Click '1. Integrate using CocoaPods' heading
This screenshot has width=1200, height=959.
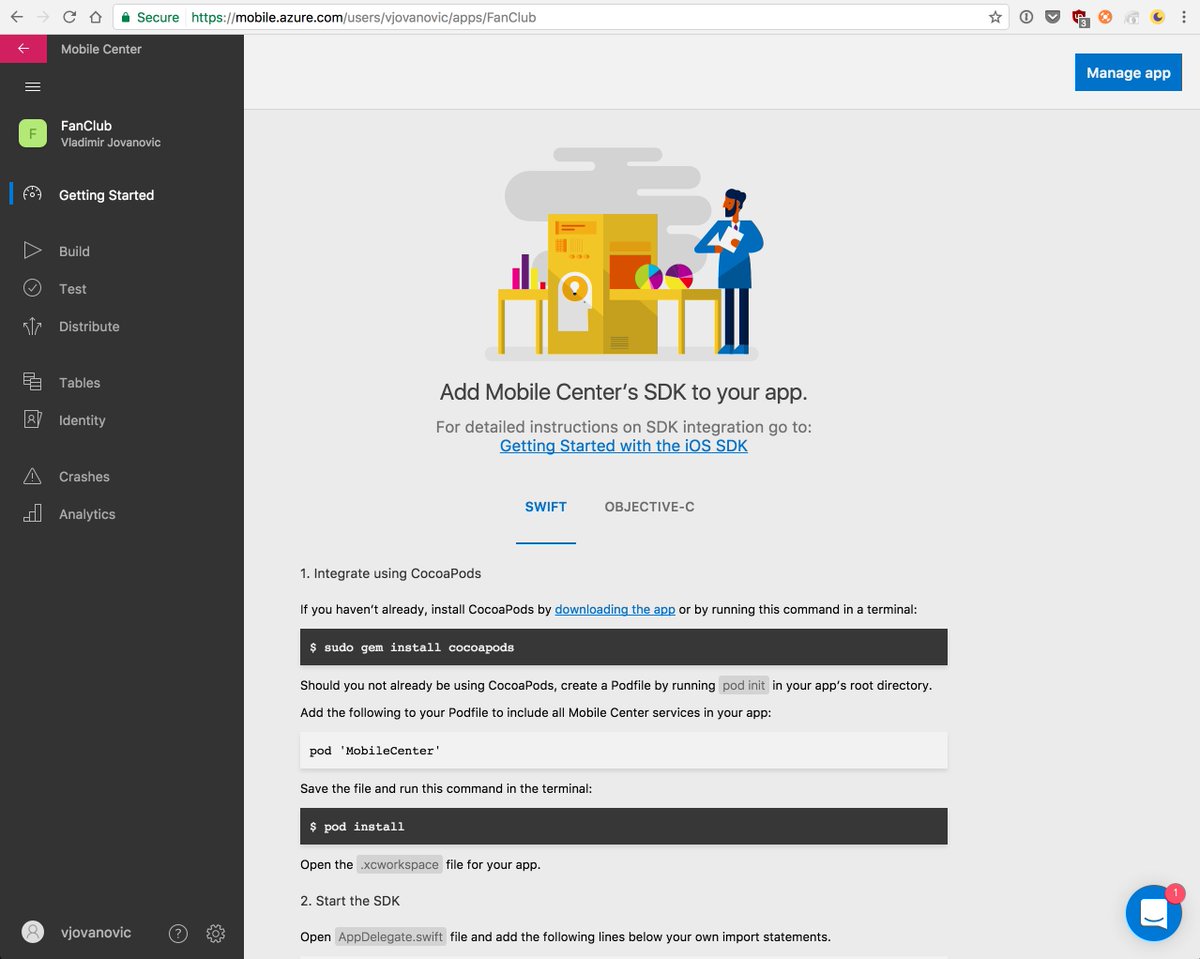click(x=391, y=574)
